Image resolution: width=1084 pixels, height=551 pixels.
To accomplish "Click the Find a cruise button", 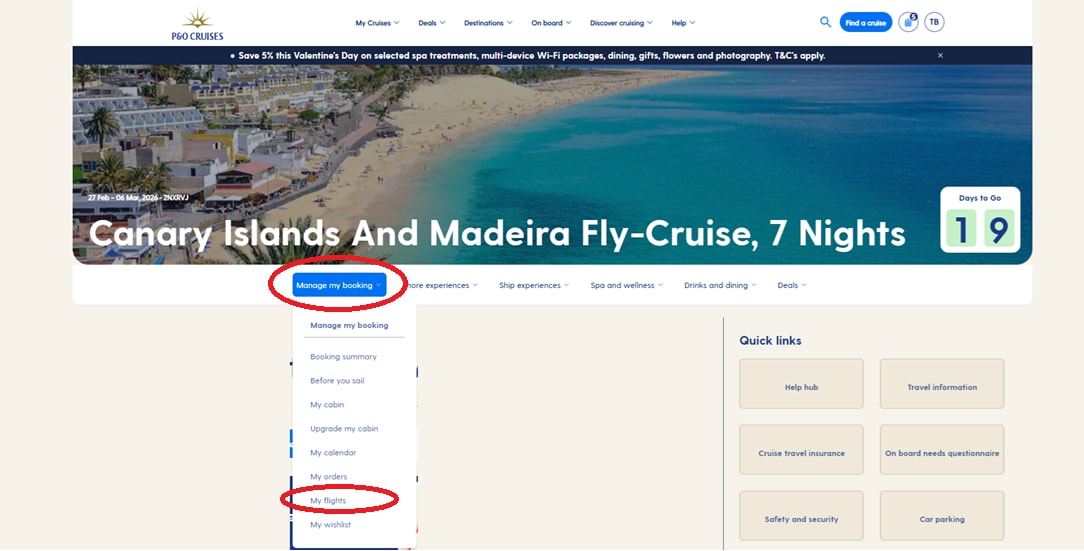I will pyautogui.click(x=866, y=22).
